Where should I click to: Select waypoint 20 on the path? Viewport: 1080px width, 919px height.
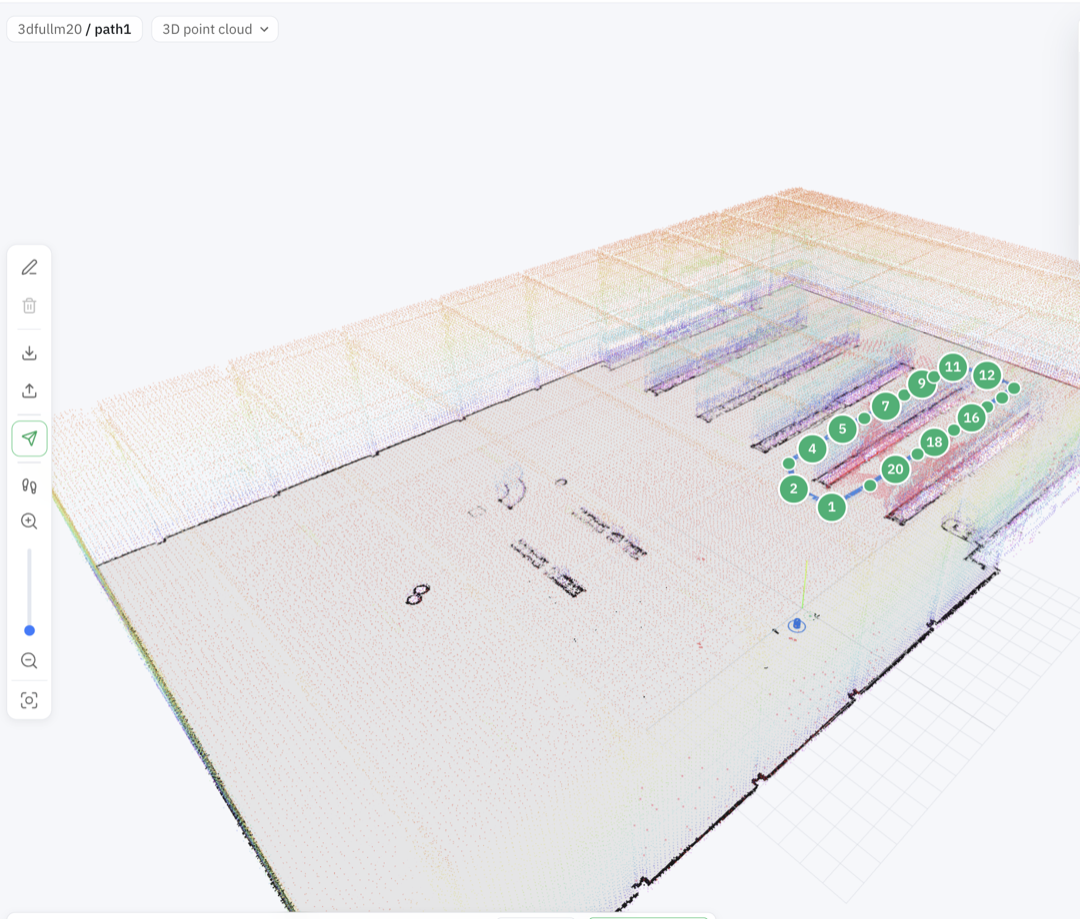pos(895,469)
